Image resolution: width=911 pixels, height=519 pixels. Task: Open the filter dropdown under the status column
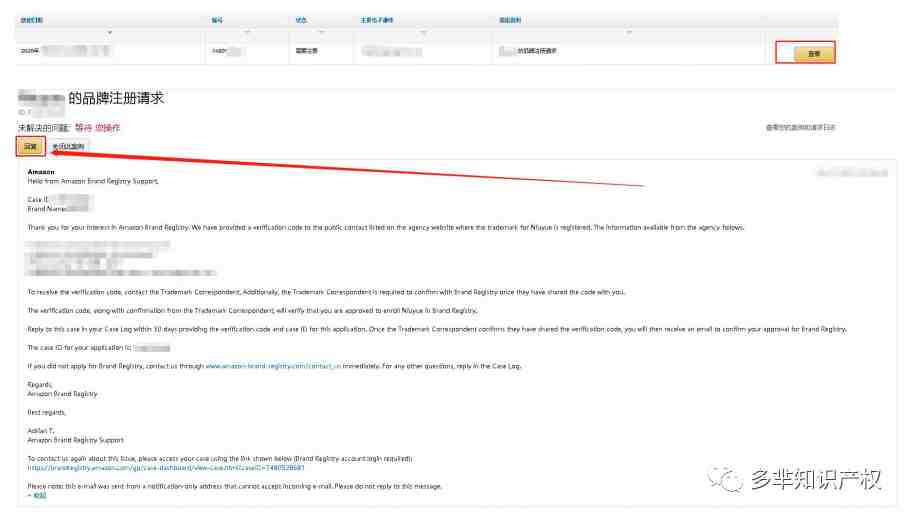(x=321, y=33)
